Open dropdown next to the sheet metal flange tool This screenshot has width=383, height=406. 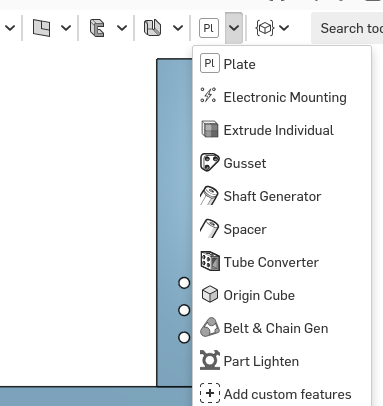[x=178, y=28]
